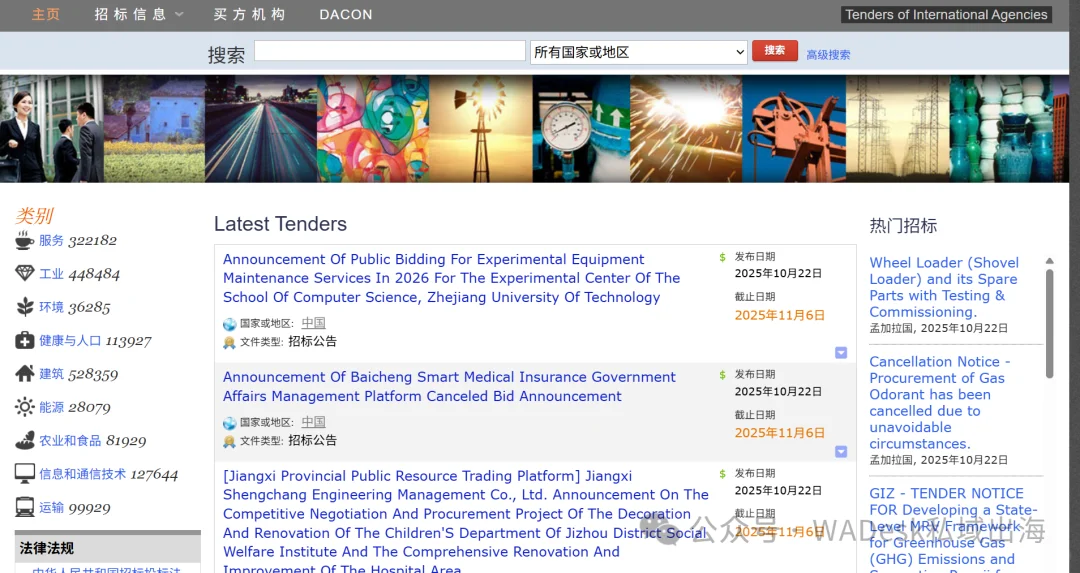1080x573 pixels.
Task: Click the medical kit icon beside 健康与人口
Action: tap(24, 340)
